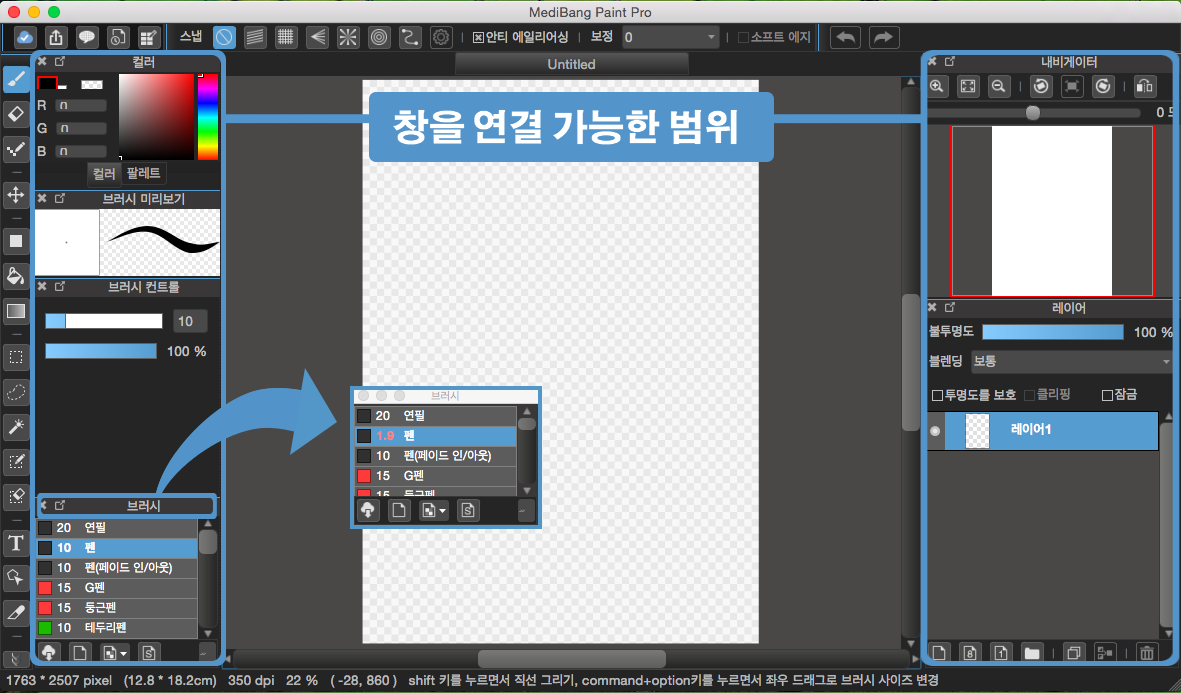Zoom in using the Navigator panel

tap(937, 87)
